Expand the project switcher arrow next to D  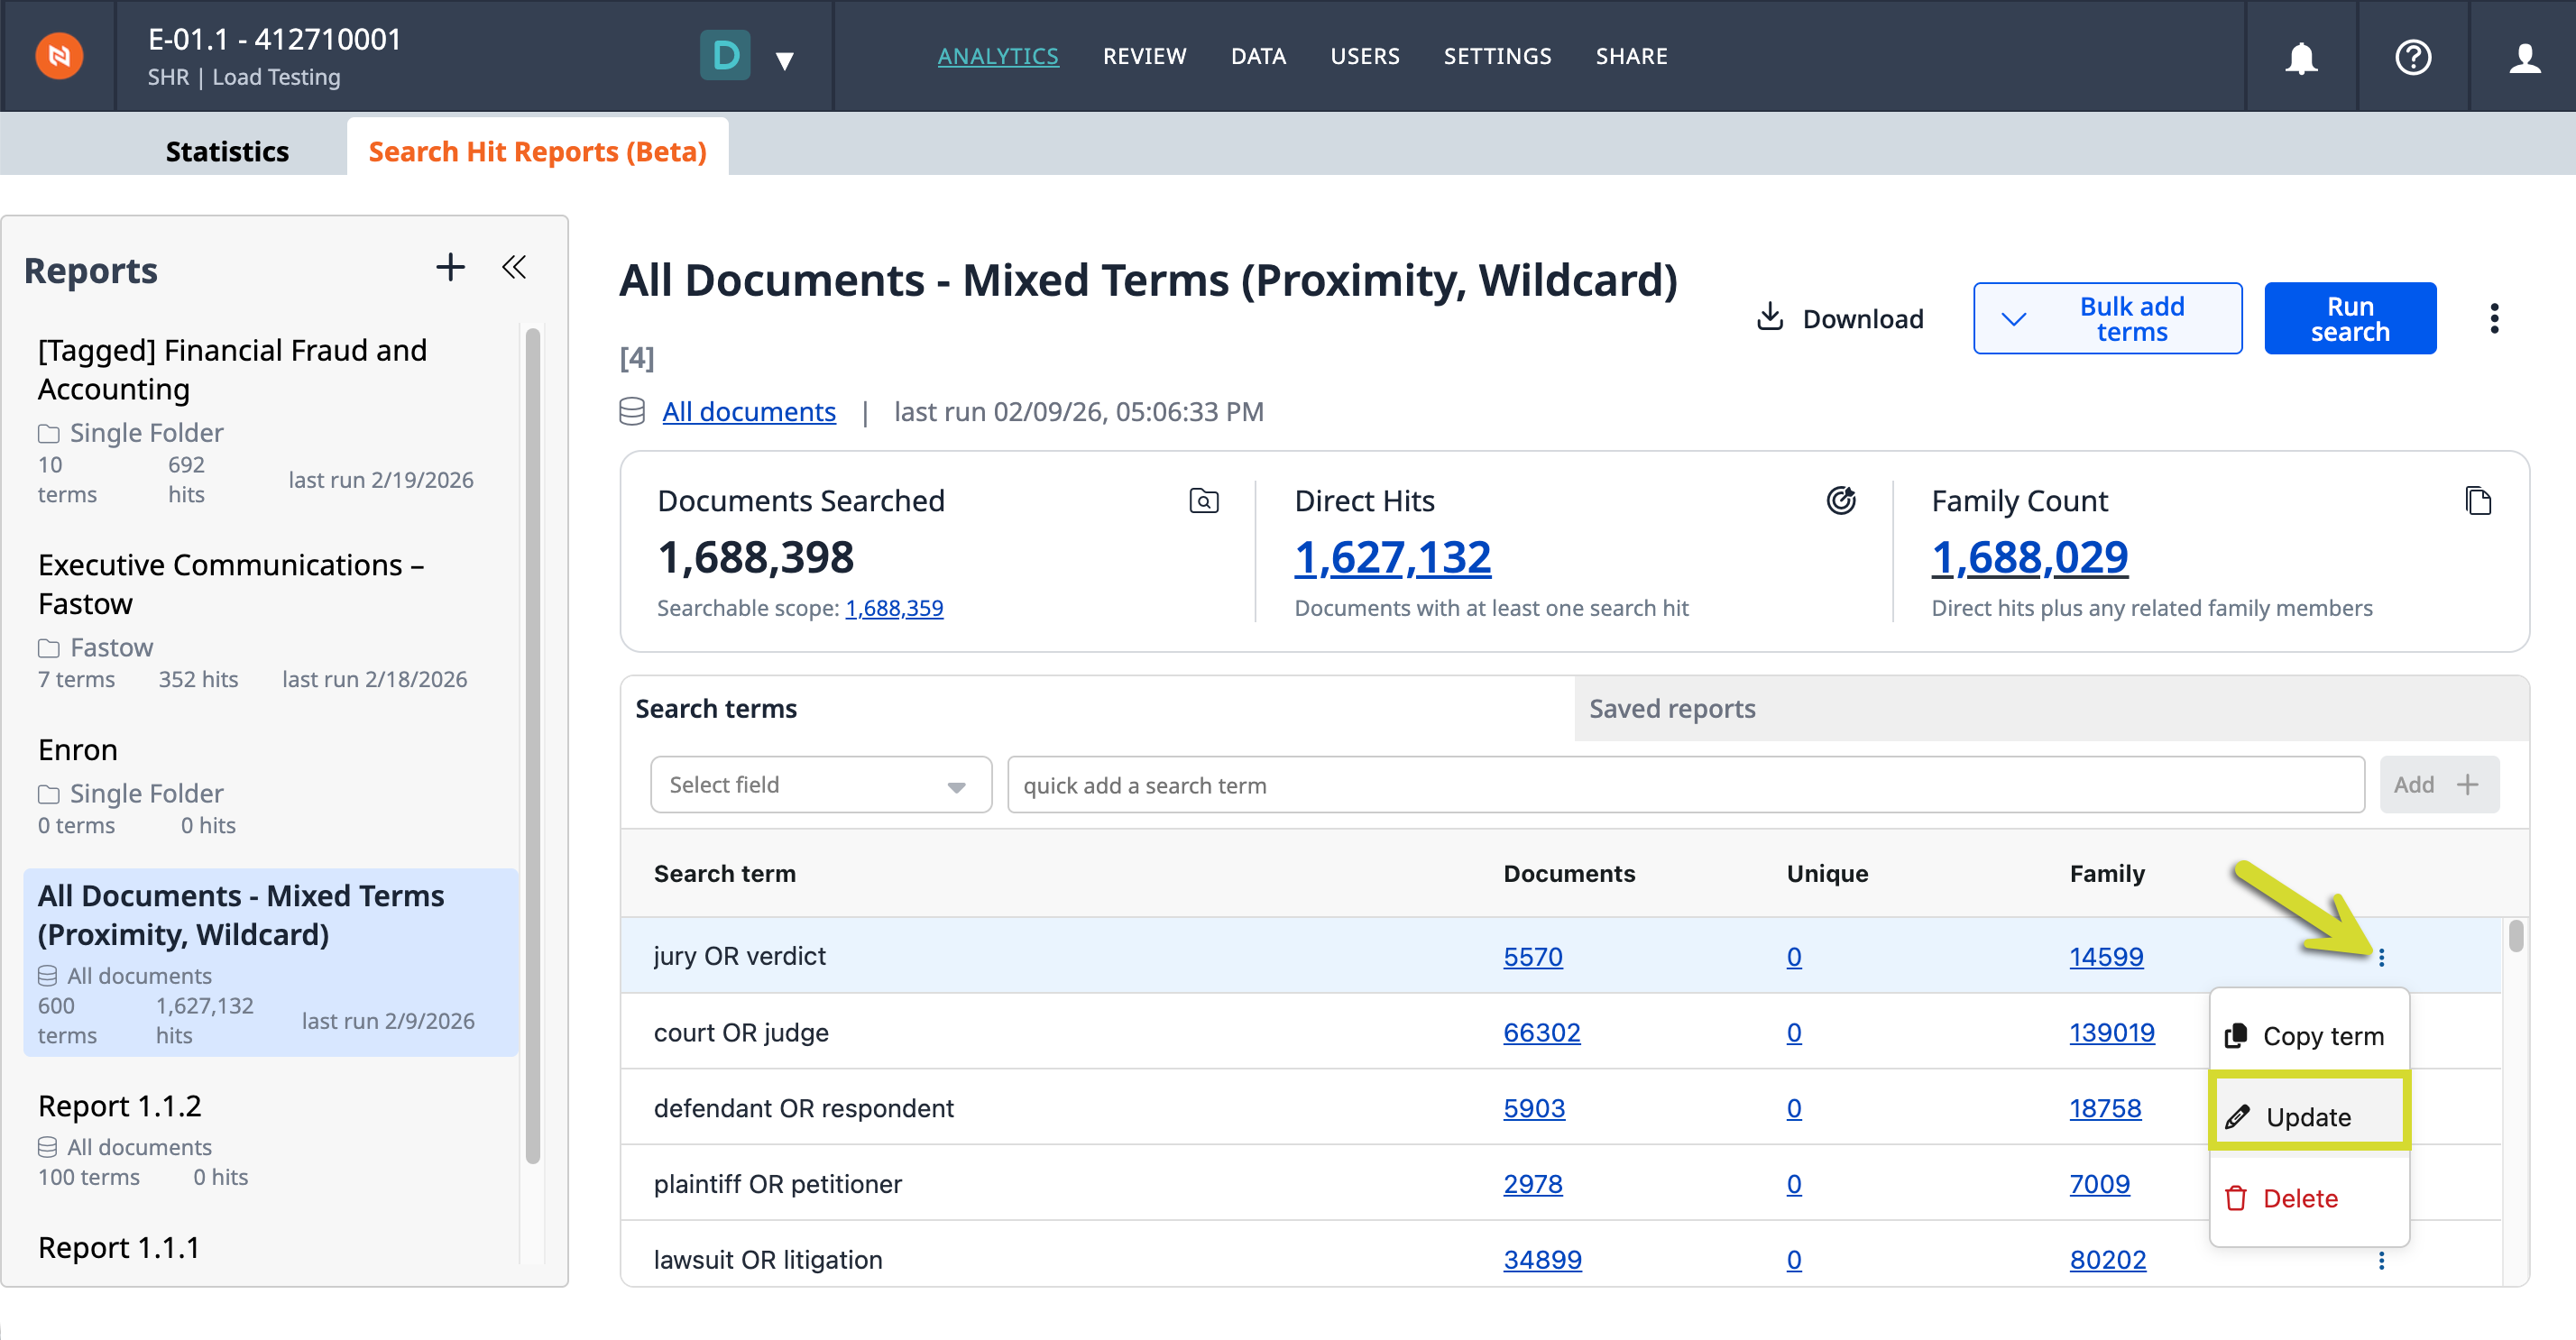coord(785,60)
